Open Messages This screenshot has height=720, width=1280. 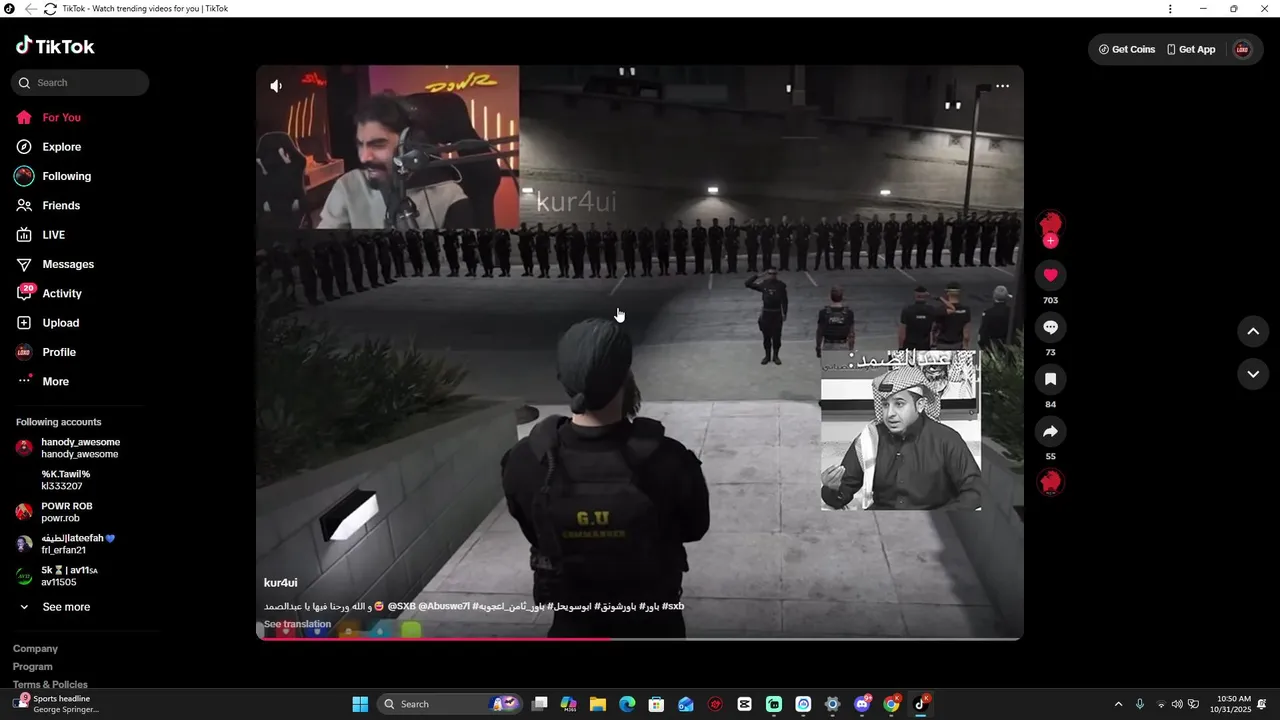[x=68, y=264]
